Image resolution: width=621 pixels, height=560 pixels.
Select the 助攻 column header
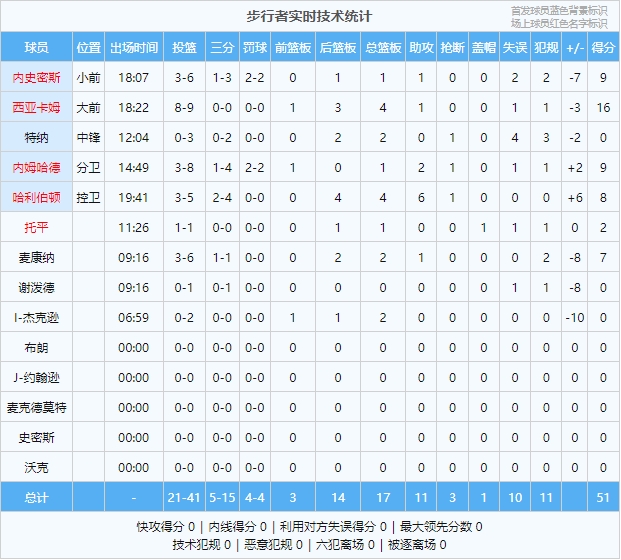coord(421,47)
